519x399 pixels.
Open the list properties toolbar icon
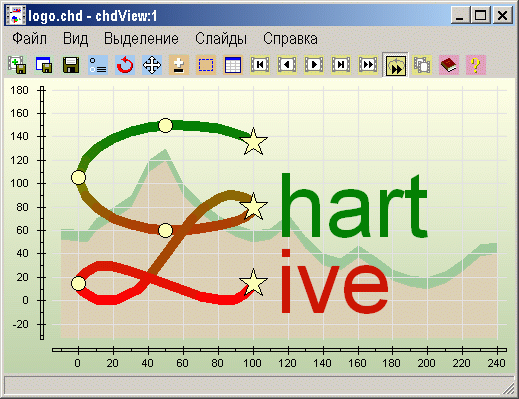98,65
